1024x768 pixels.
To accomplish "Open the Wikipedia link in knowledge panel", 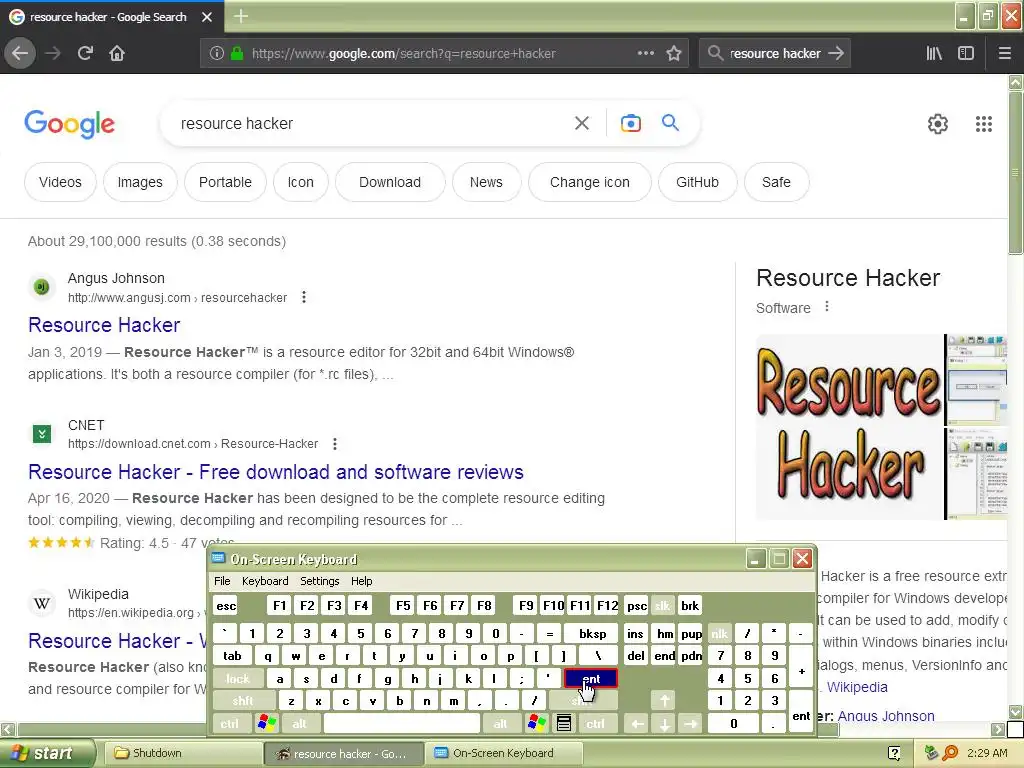I will tap(857, 687).
